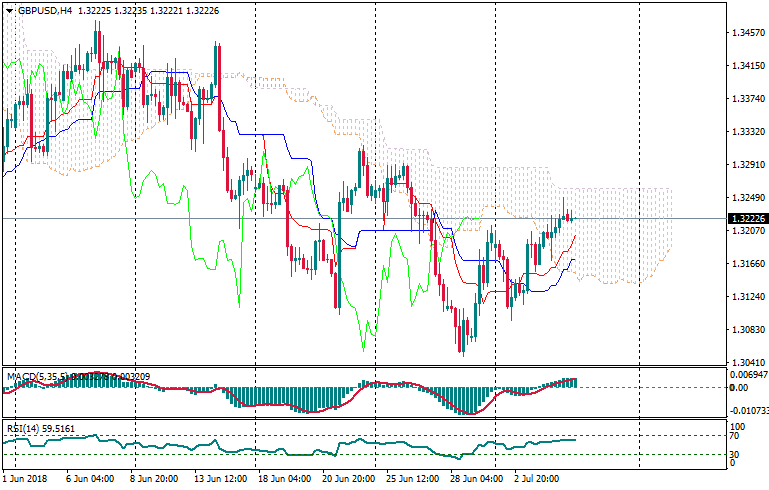The height and width of the screenshot is (490, 769).
Task: Click the 25 Jun 12:00 time label
Action: (x=410, y=479)
